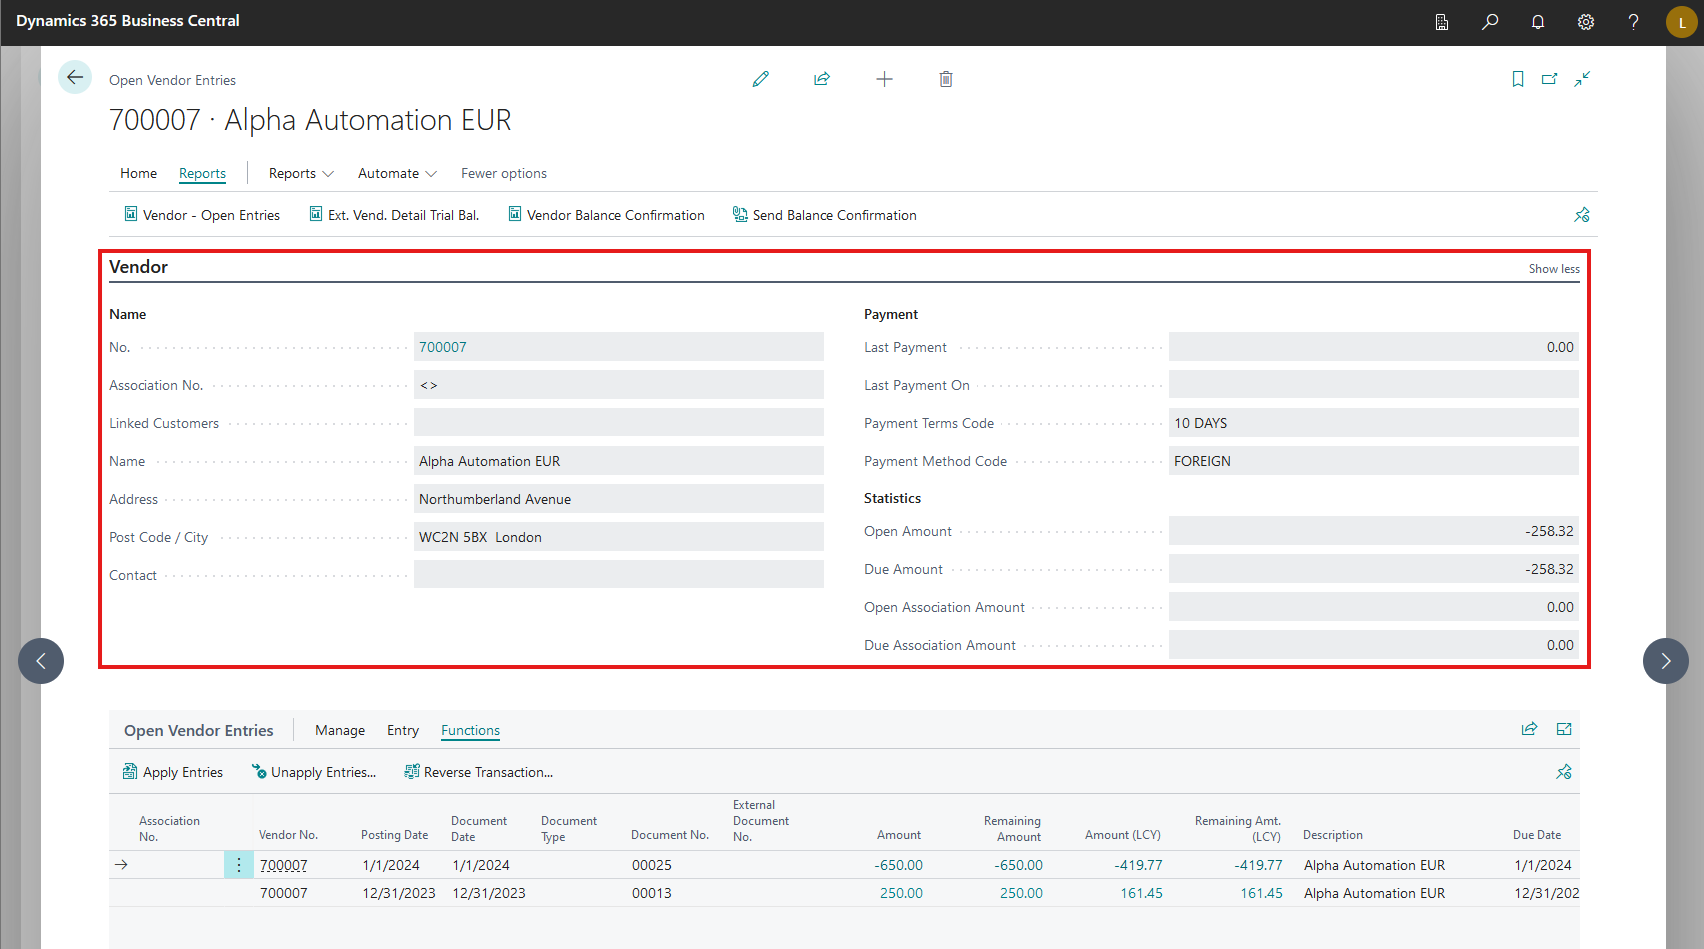Screen dimensions: 1704x949
Task: Expand the Reports dropdown menu
Action: [301, 173]
